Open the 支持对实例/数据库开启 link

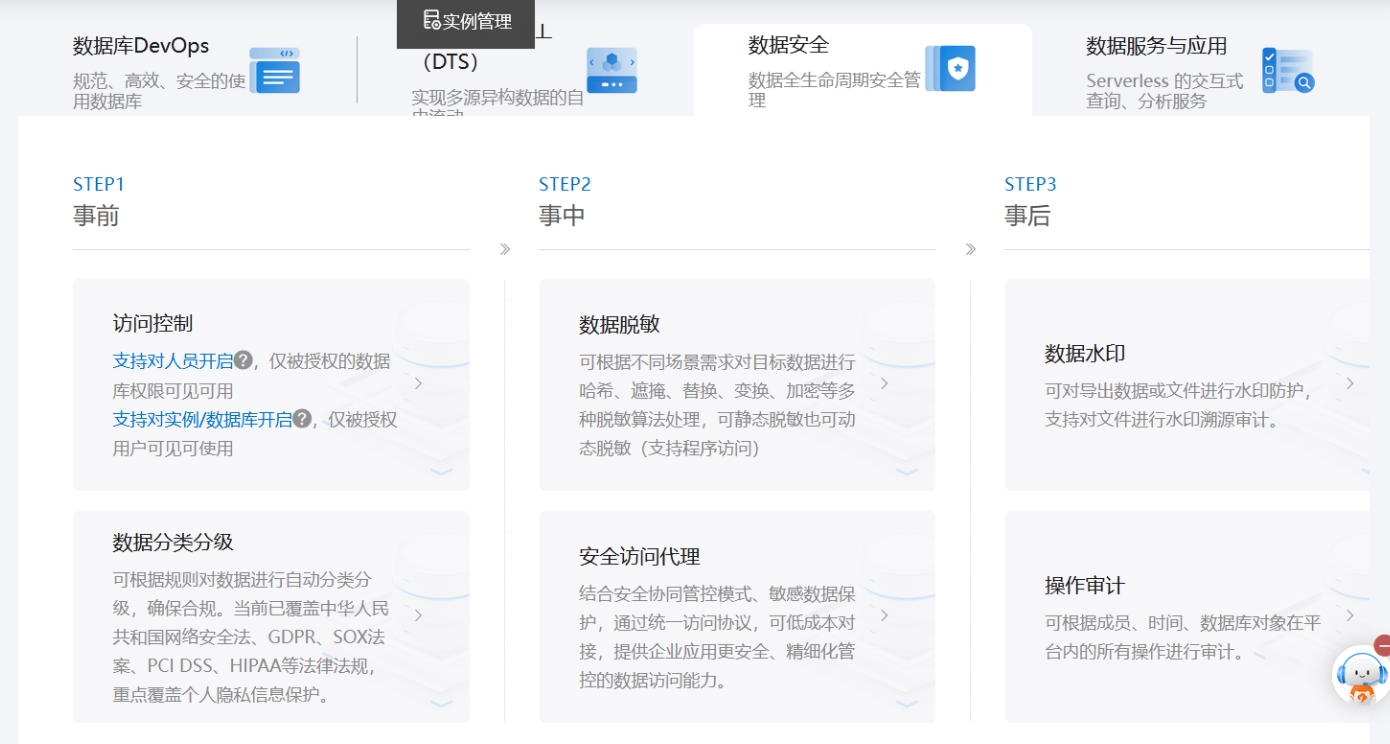click(202, 419)
